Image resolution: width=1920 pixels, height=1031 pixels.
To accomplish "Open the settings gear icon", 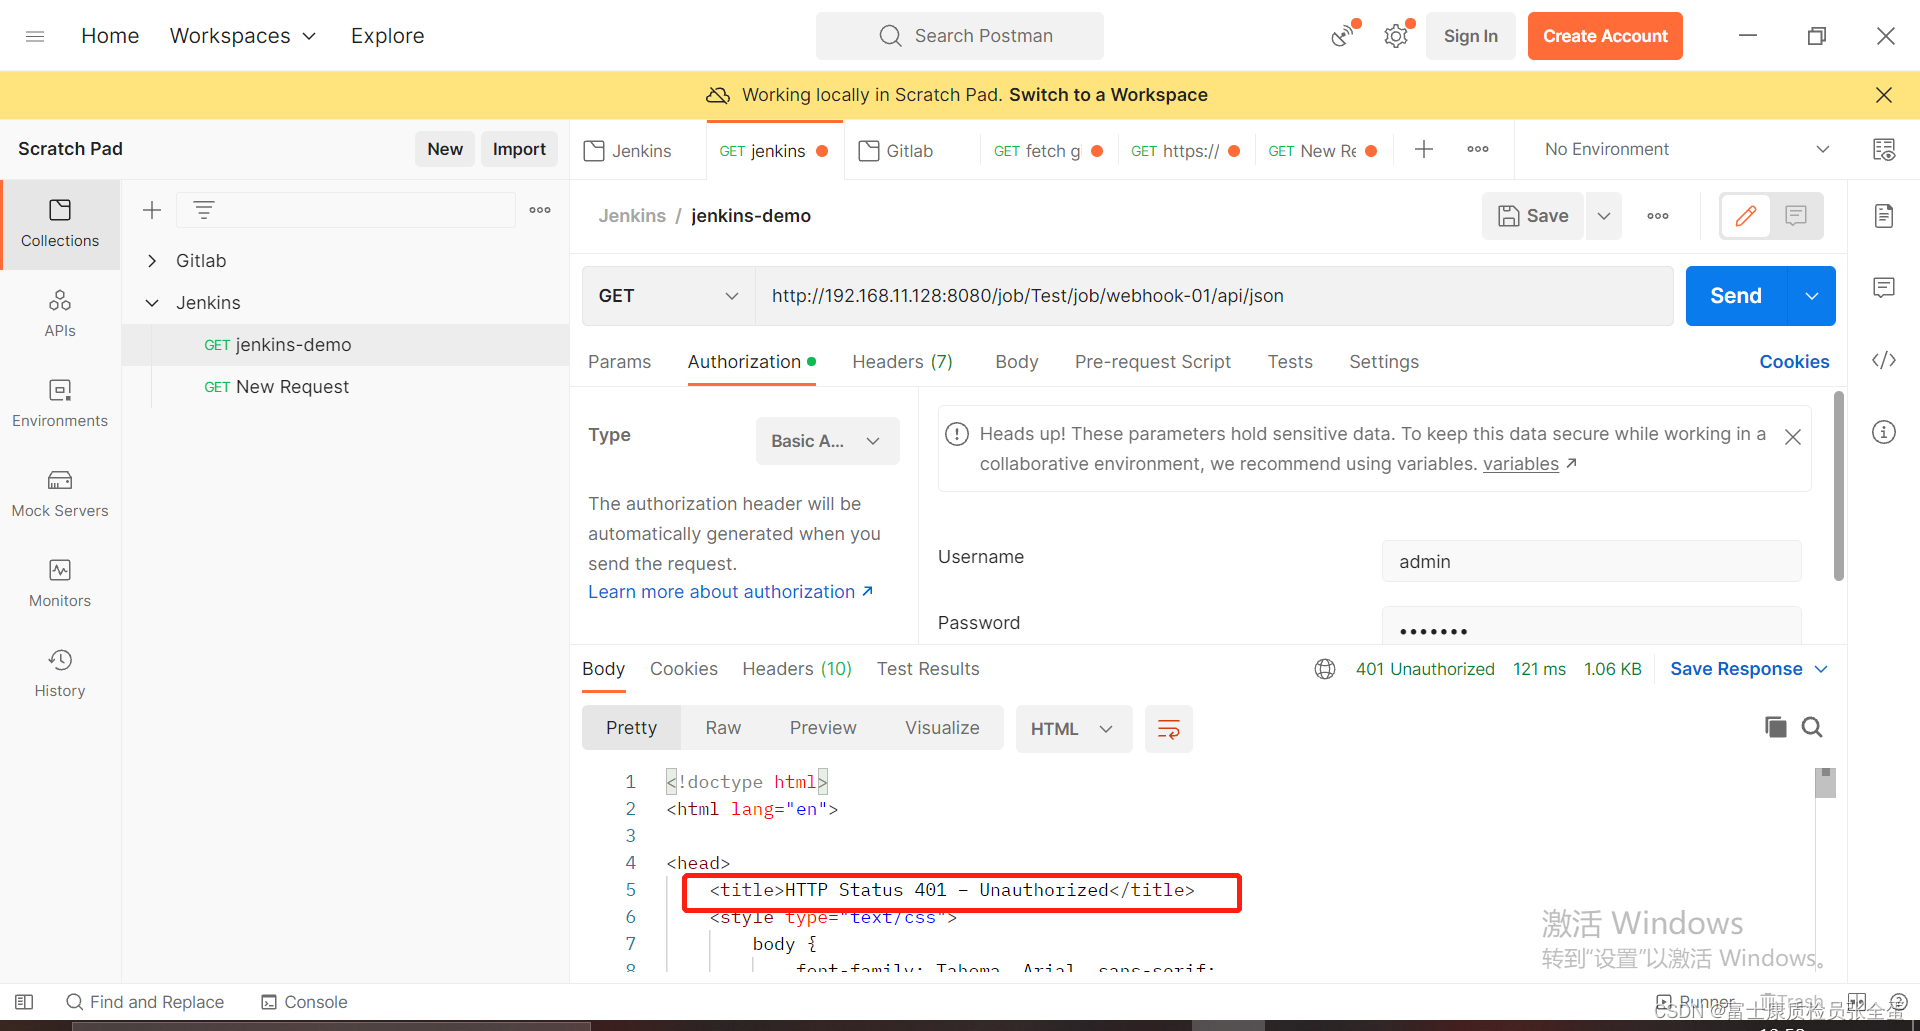I will 1396,36.
